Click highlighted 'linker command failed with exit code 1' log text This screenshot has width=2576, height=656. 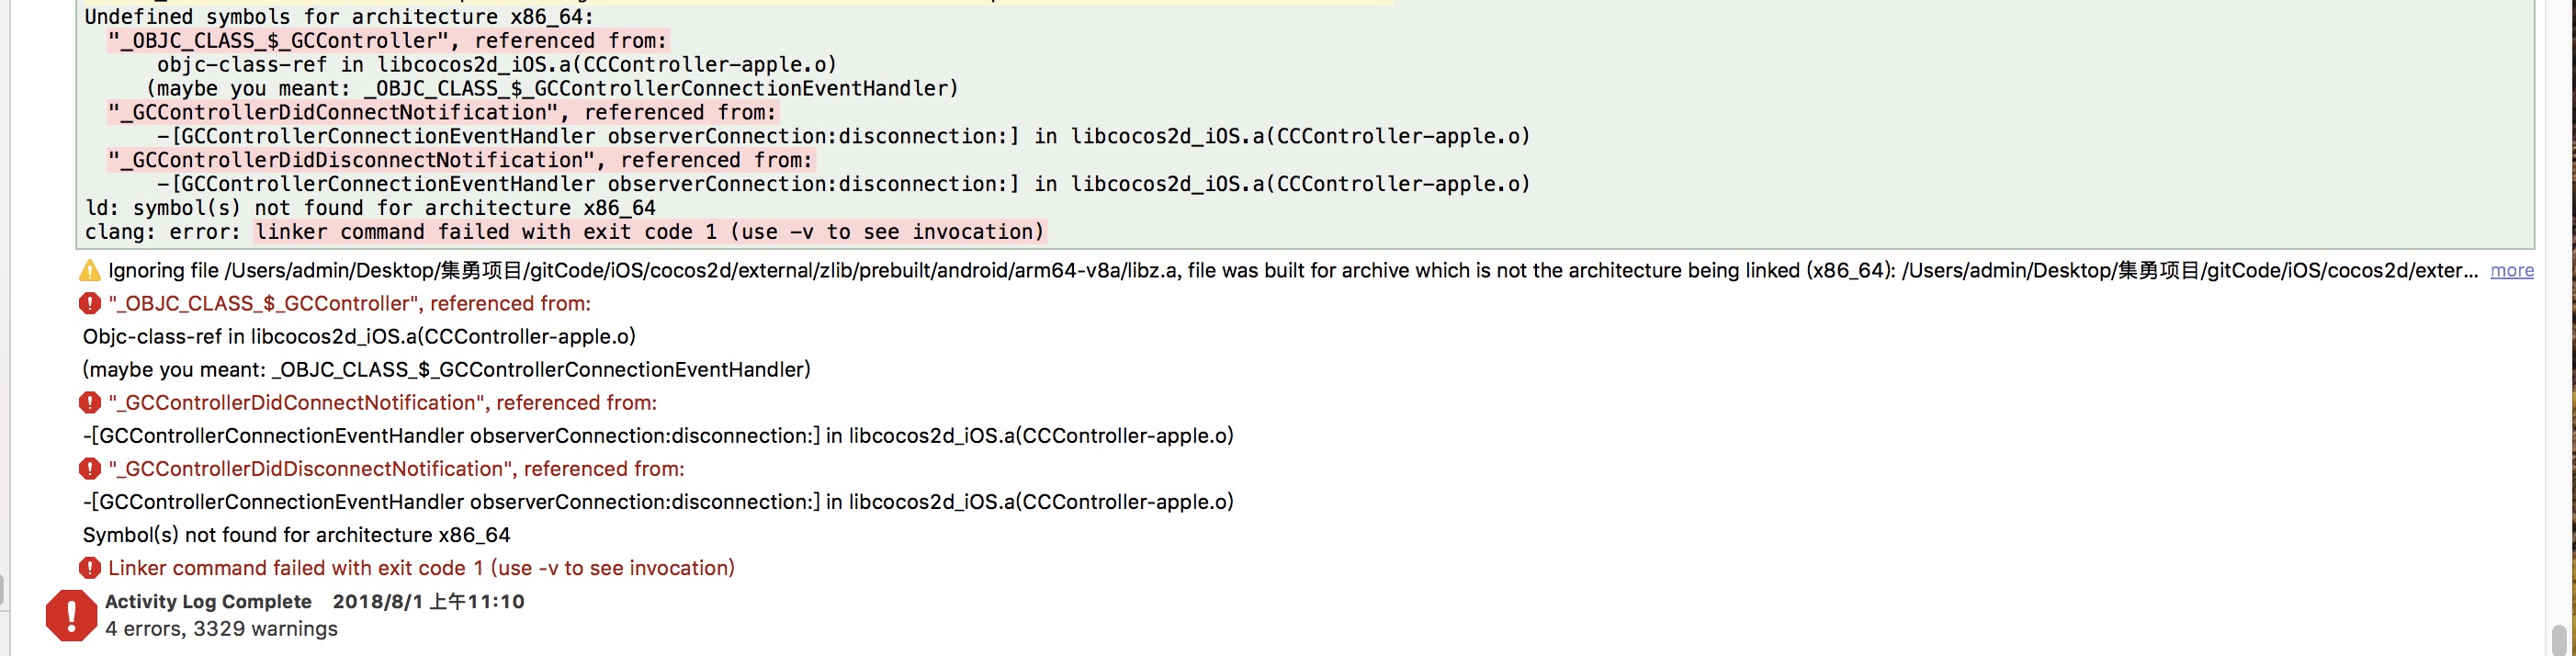(649, 232)
